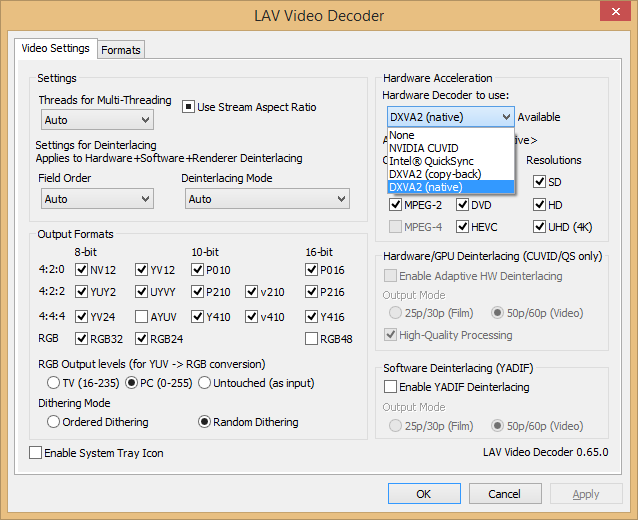Uncheck P210 output format
This screenshot has width=638, height=520.
pyautogui.click(x=197, y=292)
